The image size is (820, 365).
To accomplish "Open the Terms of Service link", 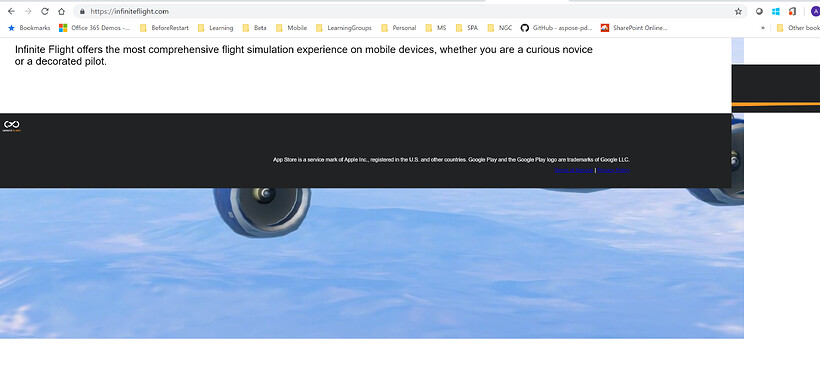I will [574, 170].
